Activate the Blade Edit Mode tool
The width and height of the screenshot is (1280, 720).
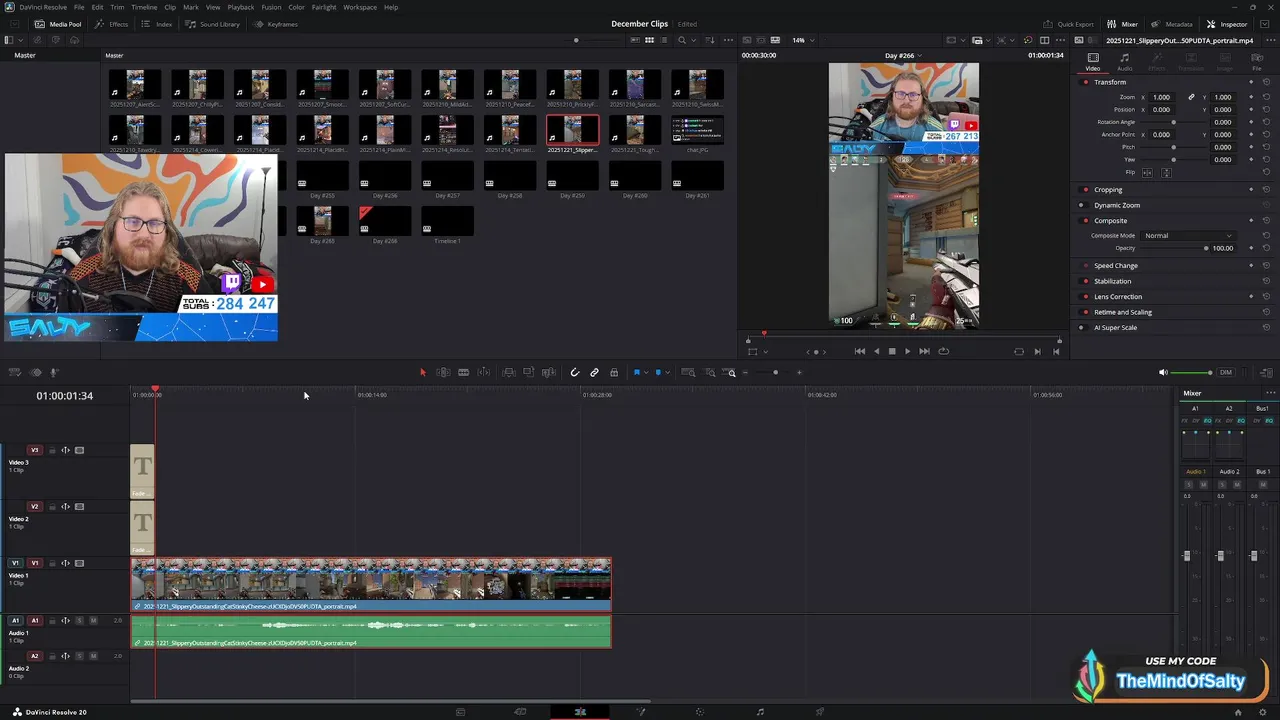[x=463, y=372]
